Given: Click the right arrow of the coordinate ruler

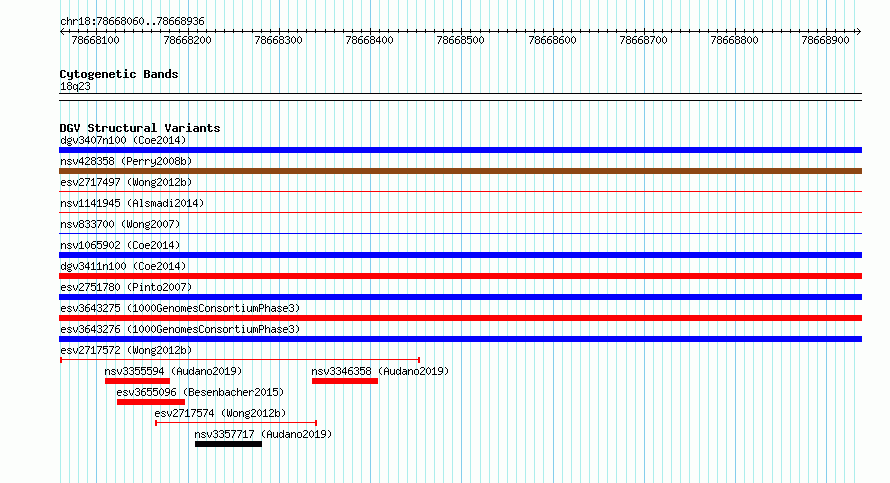Looking at the screenshot, I should click(x=859, y=32).
